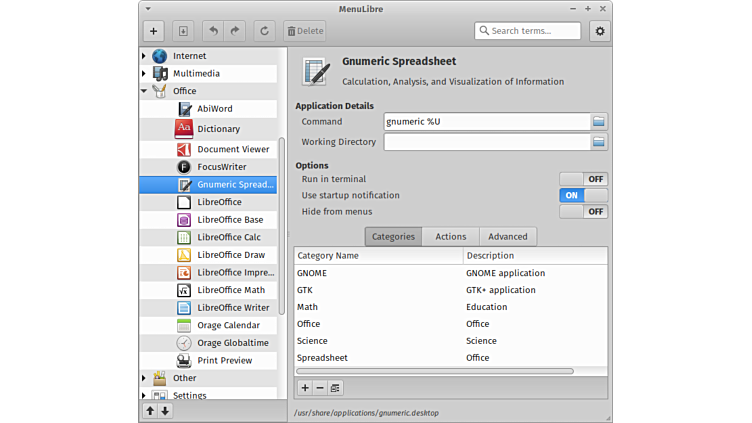Click the revert refresh icon
Screen dimensions: 752x423
pos(264,31)
